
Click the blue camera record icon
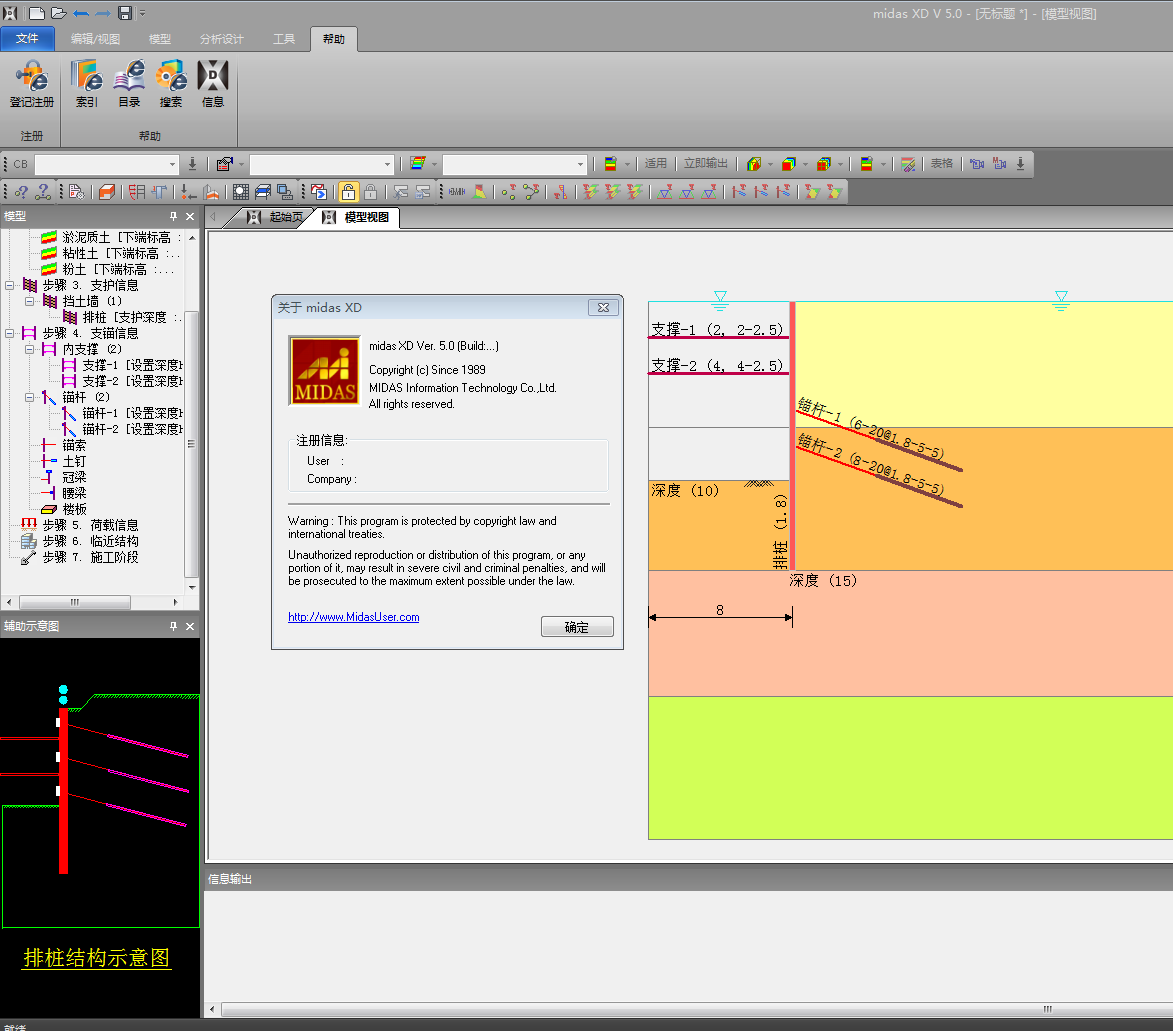tap(977, 164)
